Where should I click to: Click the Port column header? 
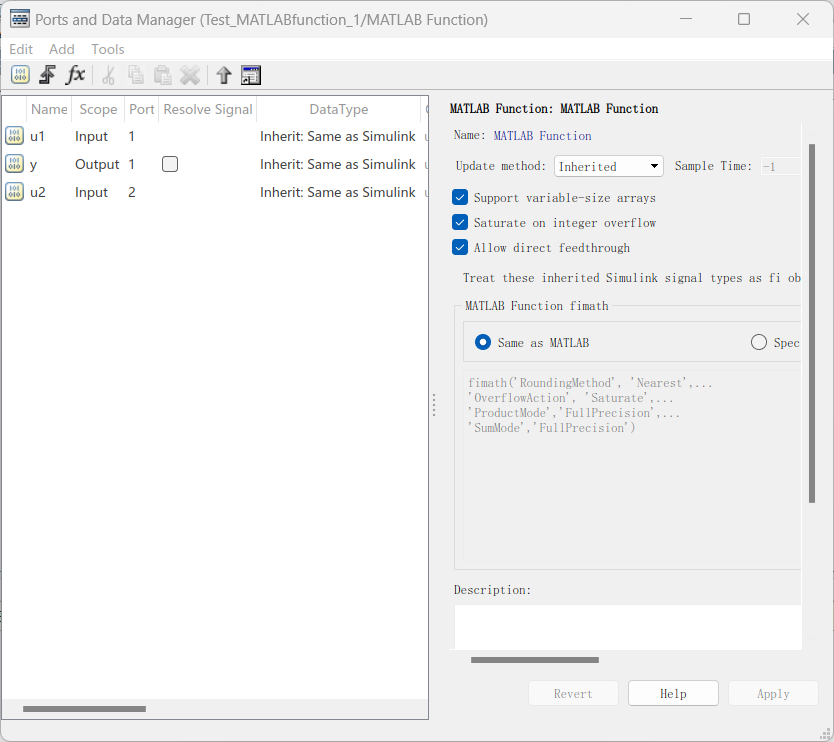point(141,109)
